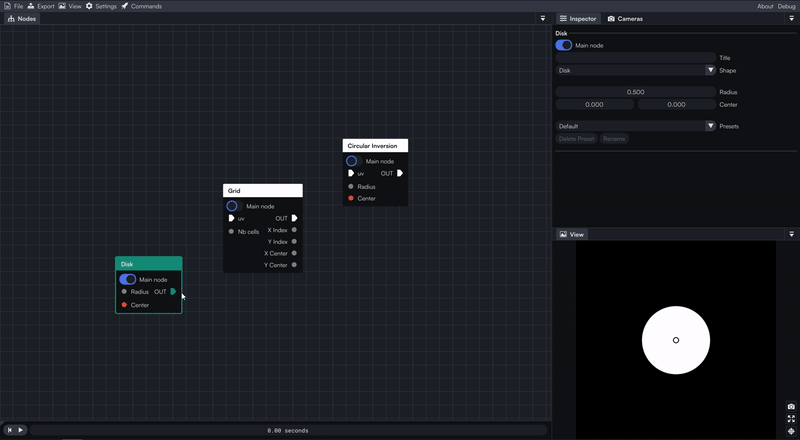The width and height of the screenshot is (800, 440).
Task: Click the Radius value 0.500 field
Action: tap(636, 92)
